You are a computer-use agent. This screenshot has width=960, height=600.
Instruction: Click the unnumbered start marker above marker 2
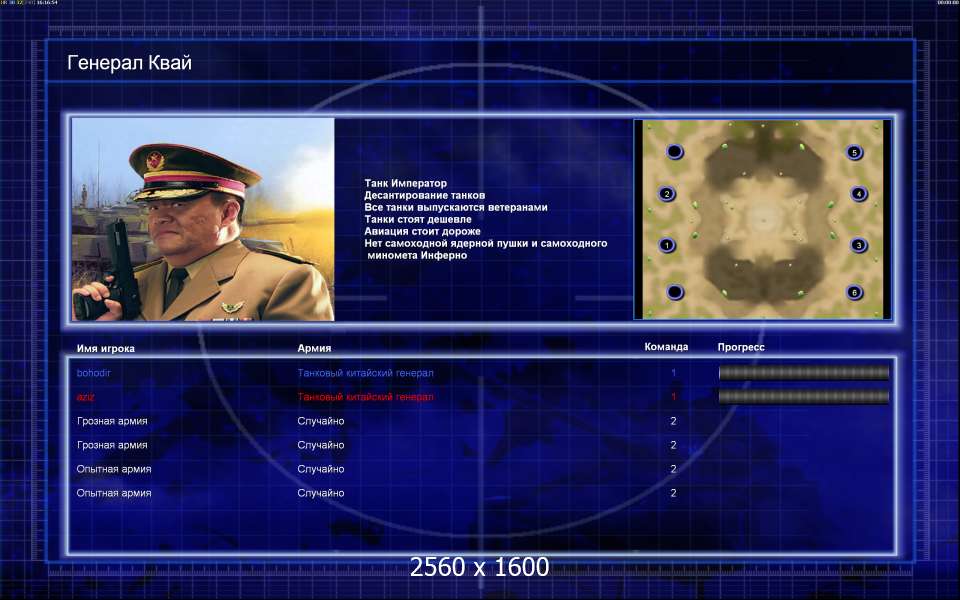click(x=674, y=151)
